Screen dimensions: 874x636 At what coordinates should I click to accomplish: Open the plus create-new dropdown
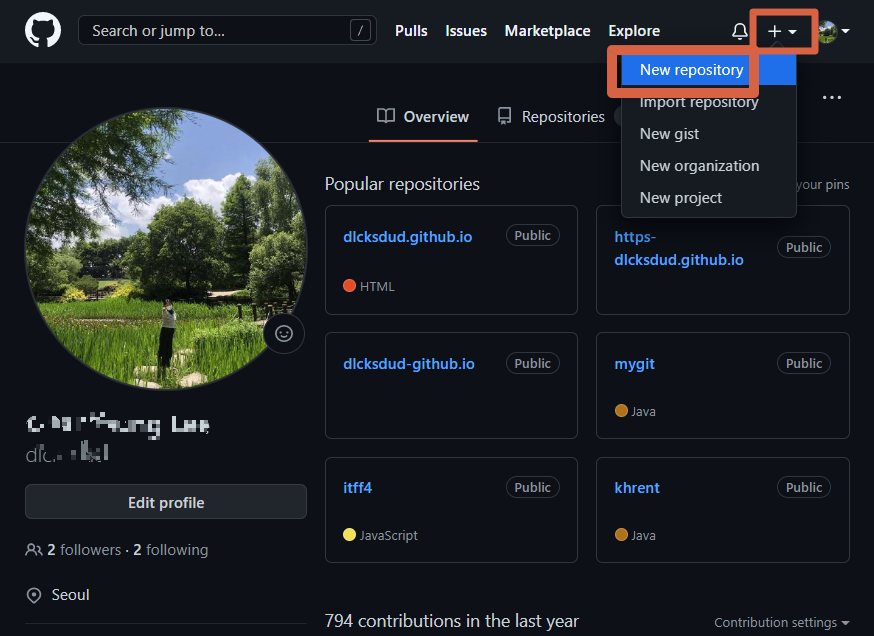pos(782,31)
